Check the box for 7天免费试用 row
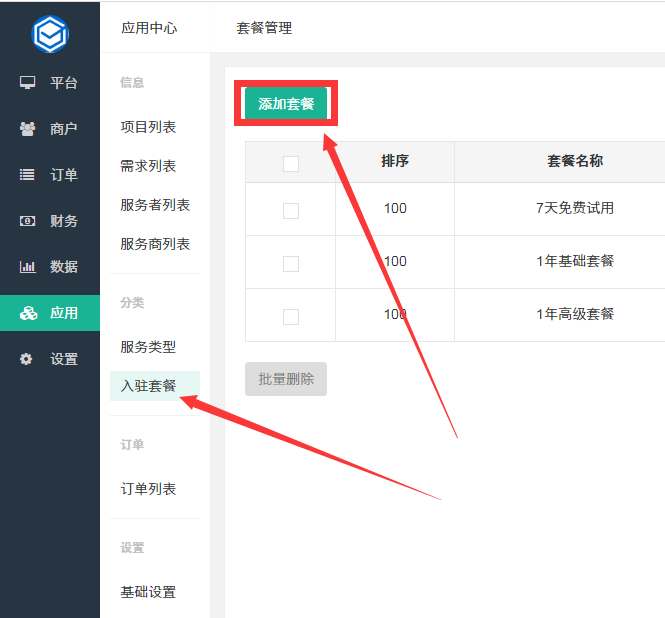The width and height of the screenshot is (665, 618). coord(291,211)
